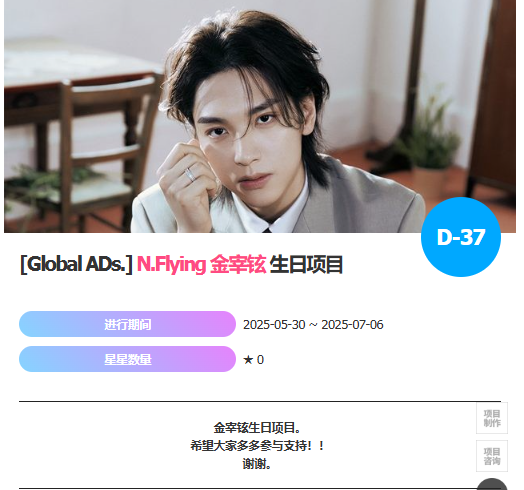The image size is (524, 490).
Task: Open the 项目咨询 side button
Action: point(492,456)
